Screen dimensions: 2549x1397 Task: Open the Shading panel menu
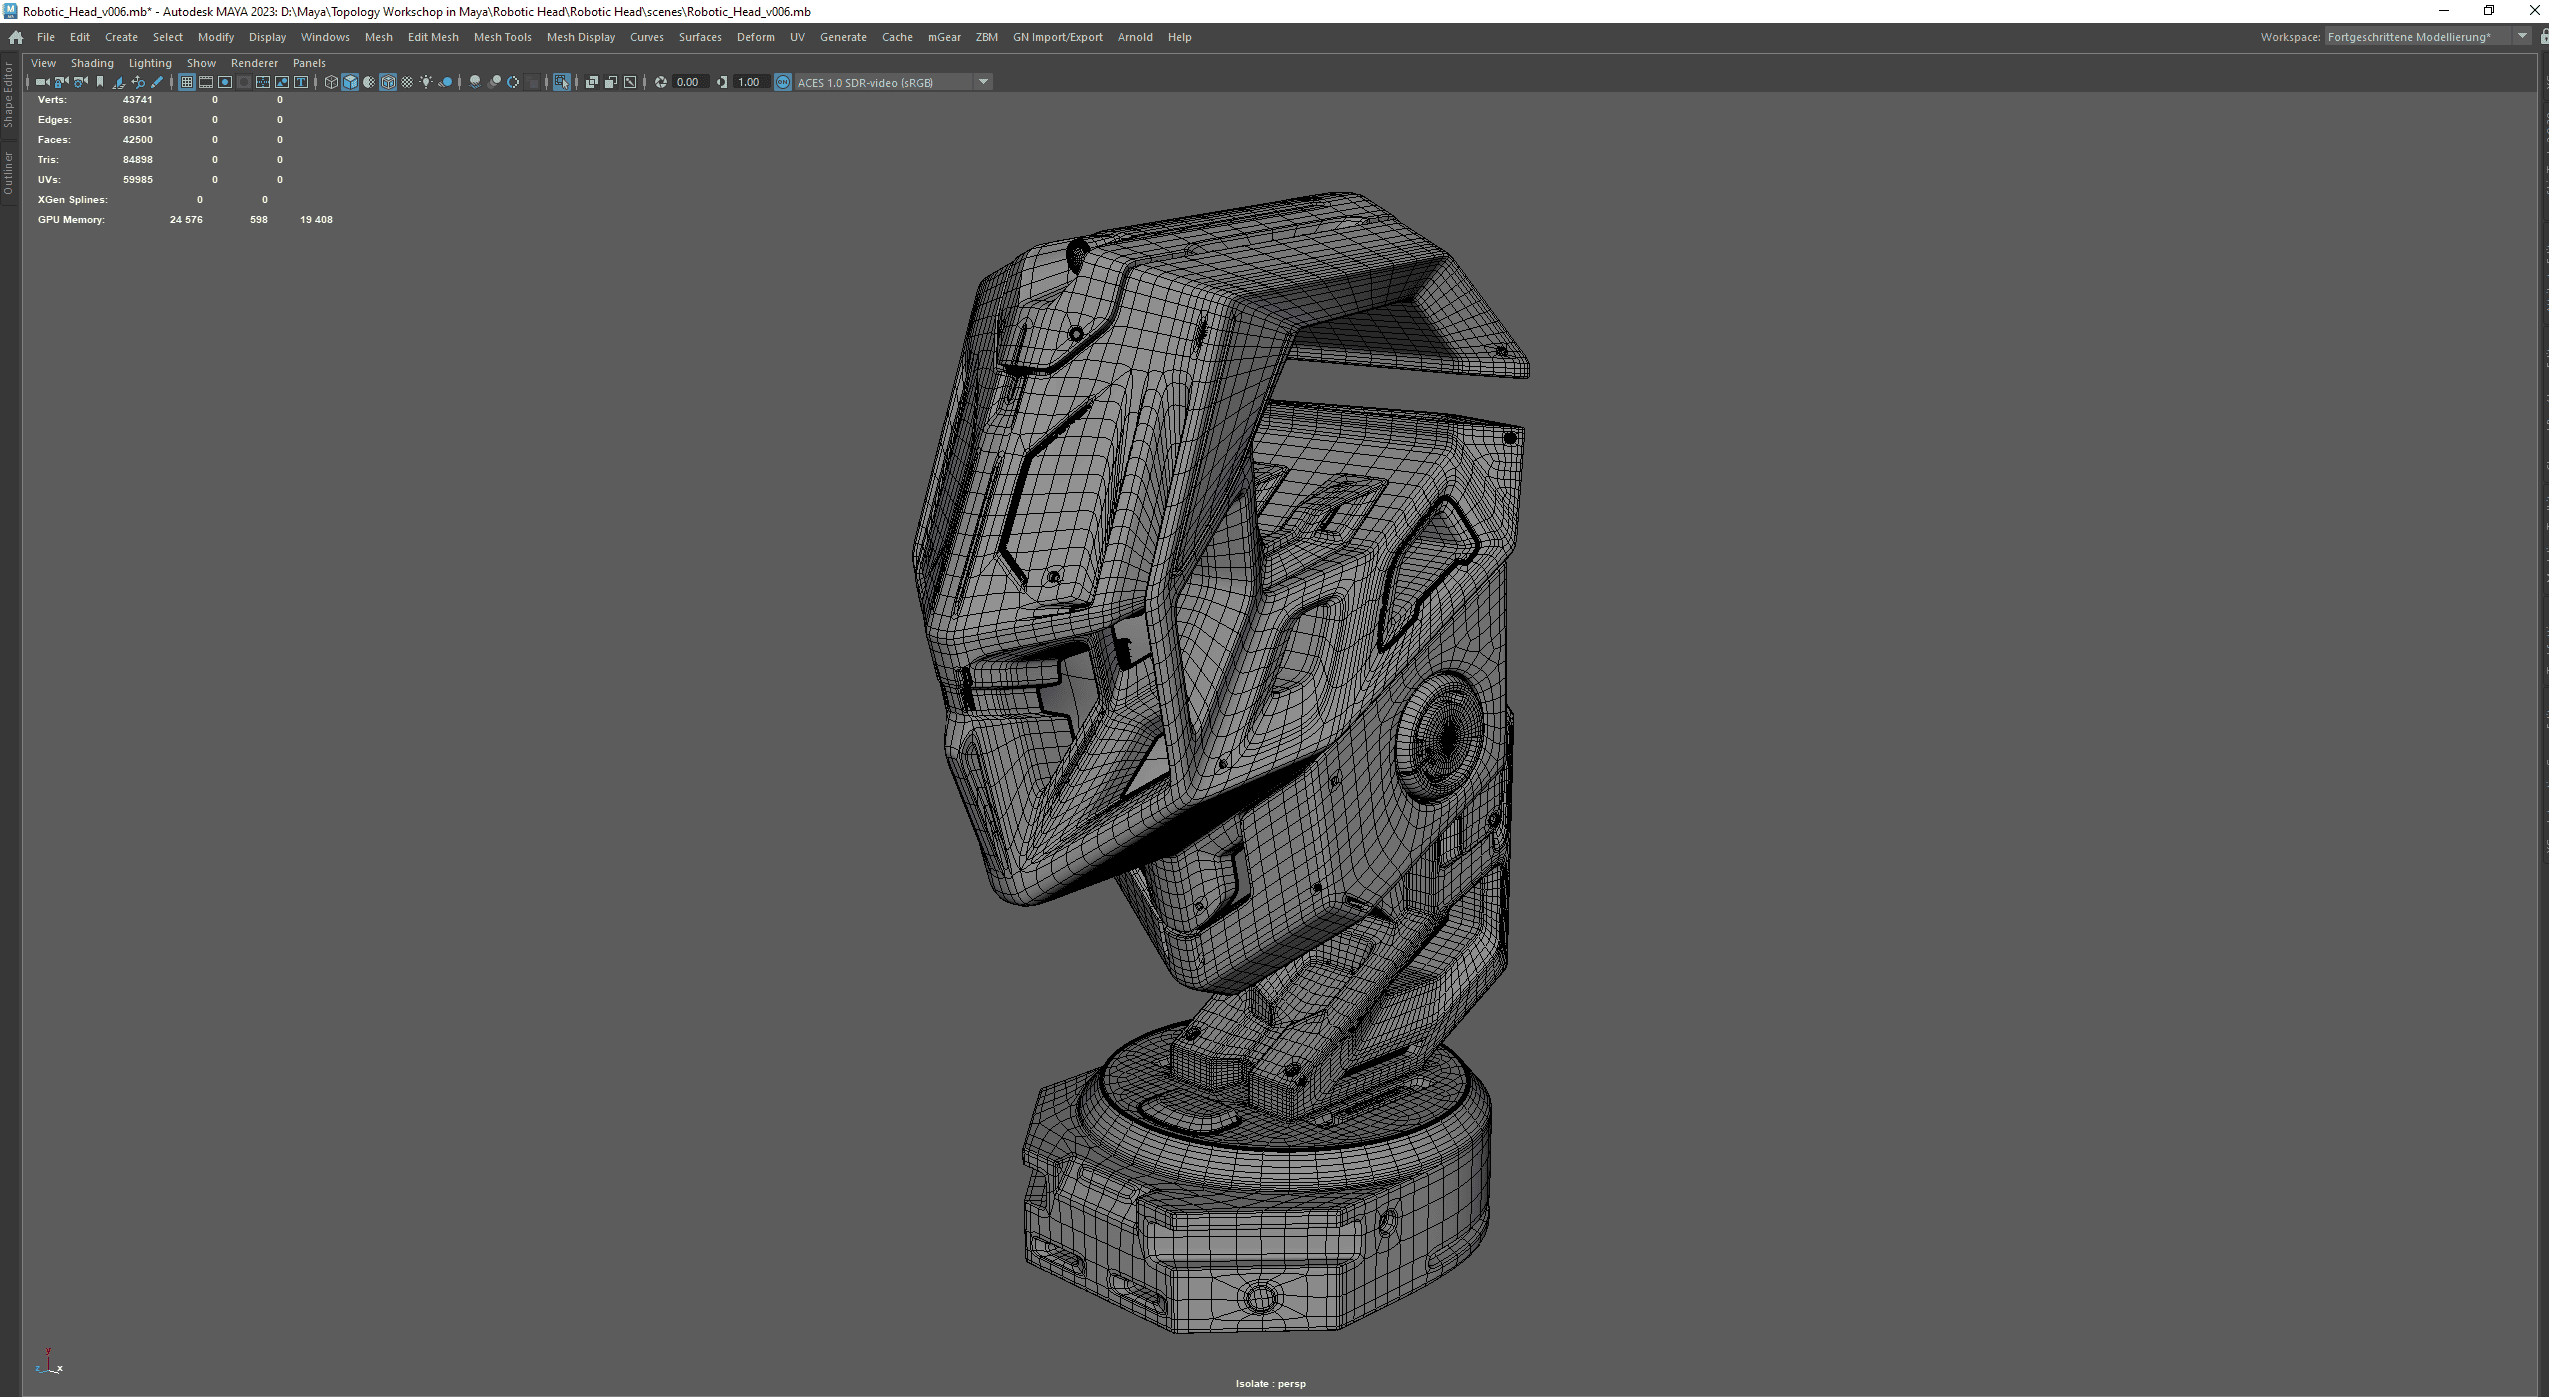tap(92, 63)
